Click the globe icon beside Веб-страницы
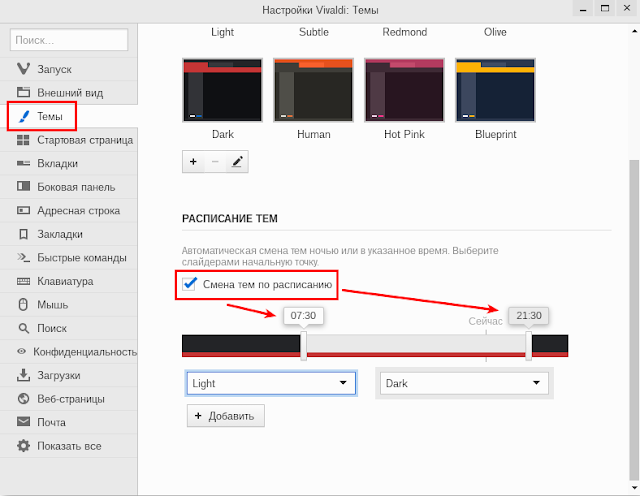The height and width of the screenshot is (496, 640). [x=23, y=398]
